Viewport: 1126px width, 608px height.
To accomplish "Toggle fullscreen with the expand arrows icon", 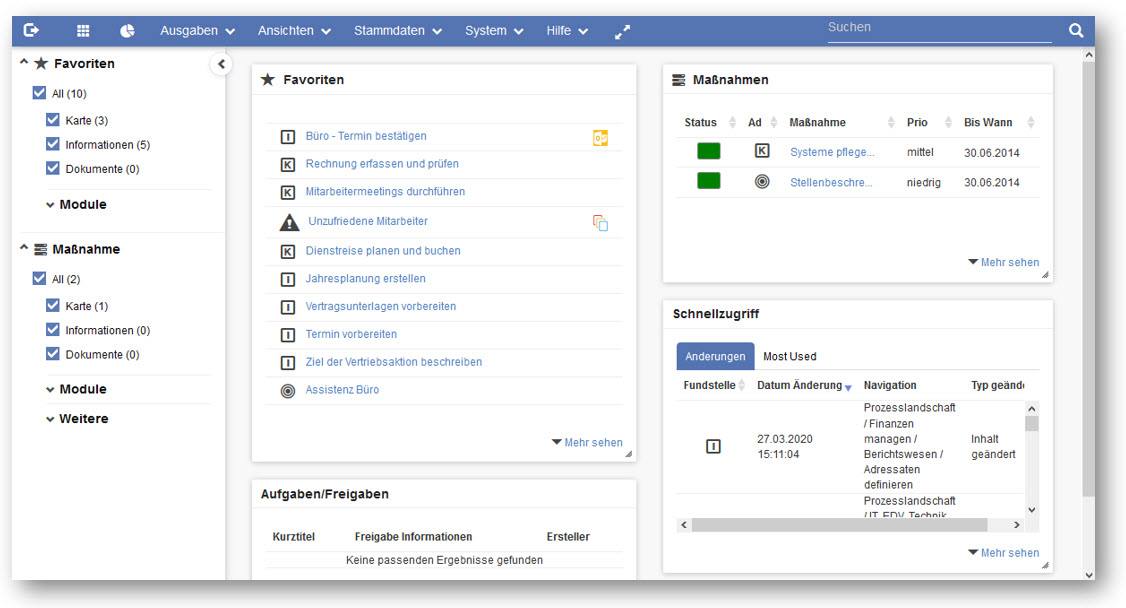I will (x=622, y=32).
